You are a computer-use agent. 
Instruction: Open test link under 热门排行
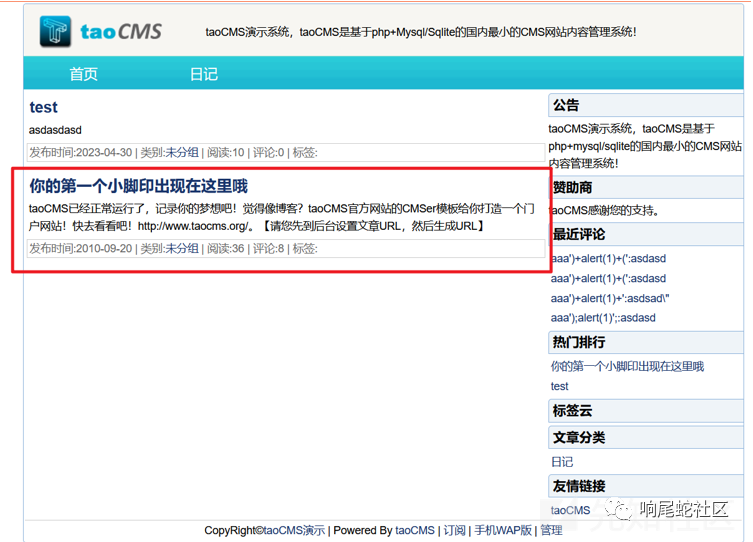(x=559, y=386)
